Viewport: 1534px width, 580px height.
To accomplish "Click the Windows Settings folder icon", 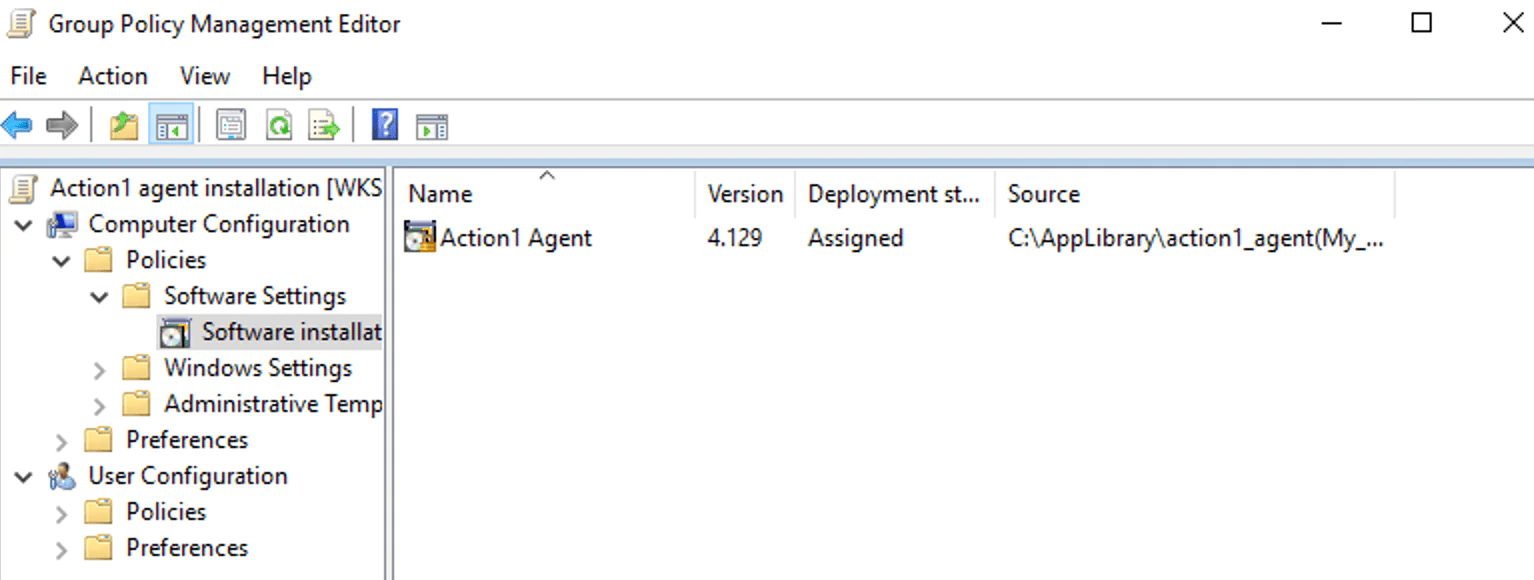I will click(x=137, y=369).
